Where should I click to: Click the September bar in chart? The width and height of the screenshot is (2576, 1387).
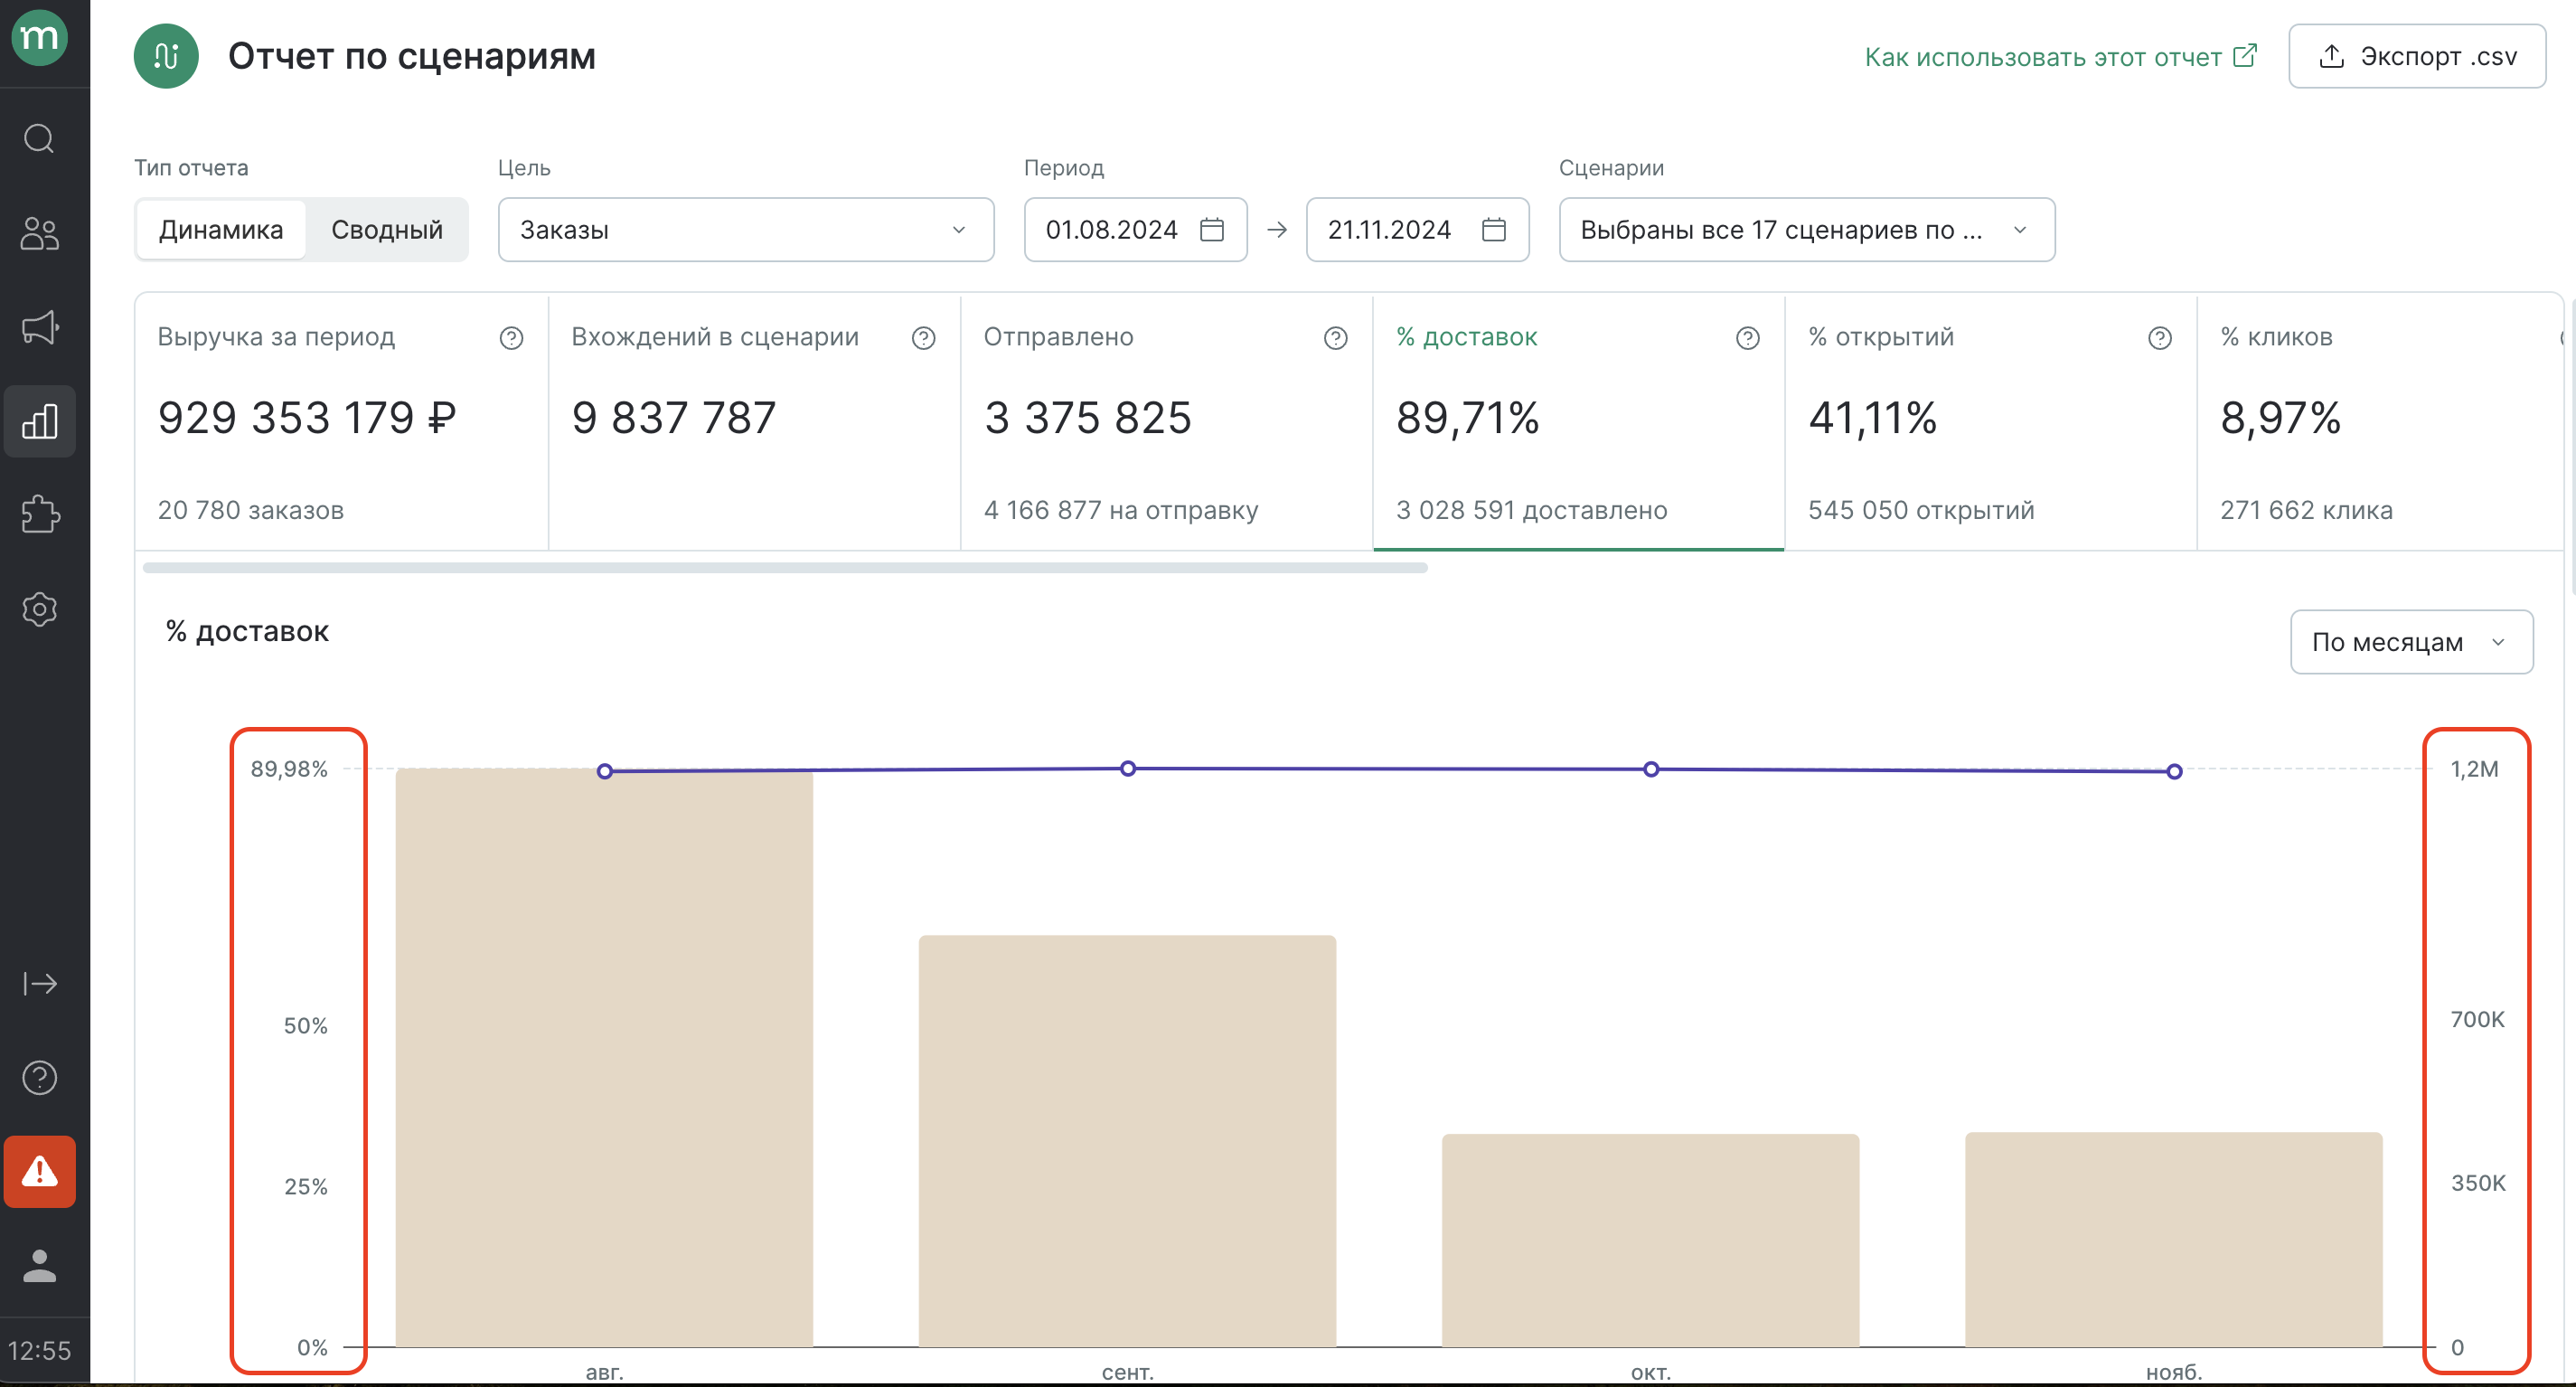click(1127, 1141)
